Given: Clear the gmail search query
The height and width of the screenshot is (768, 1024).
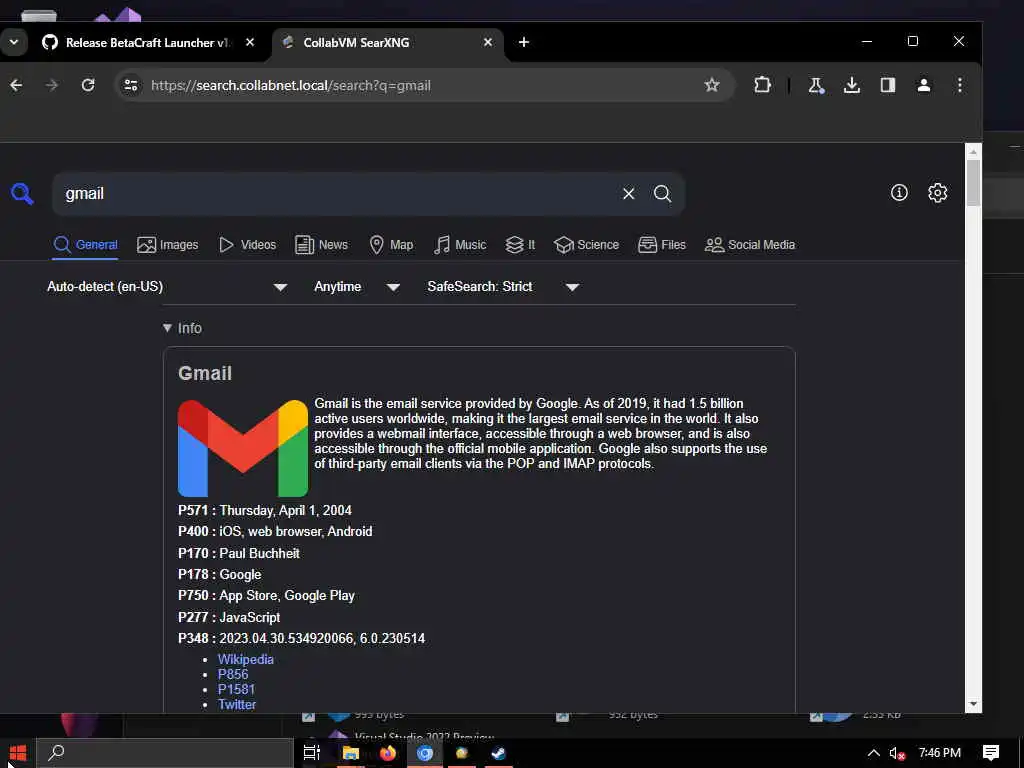Looking at the screenshot, I should (x=628, y=194).
